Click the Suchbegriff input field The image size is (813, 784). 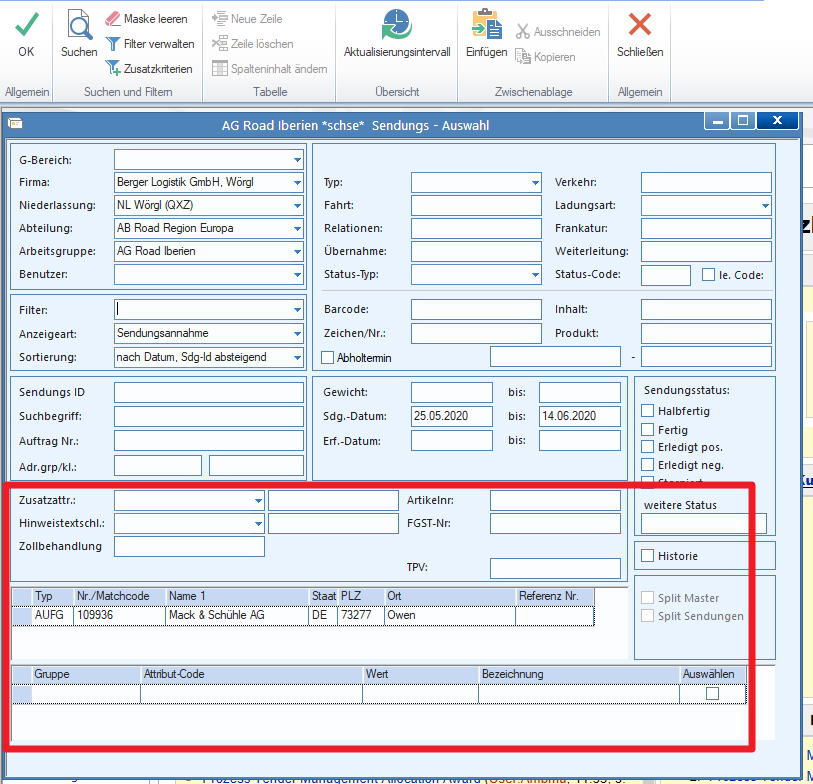coord(209,416)
